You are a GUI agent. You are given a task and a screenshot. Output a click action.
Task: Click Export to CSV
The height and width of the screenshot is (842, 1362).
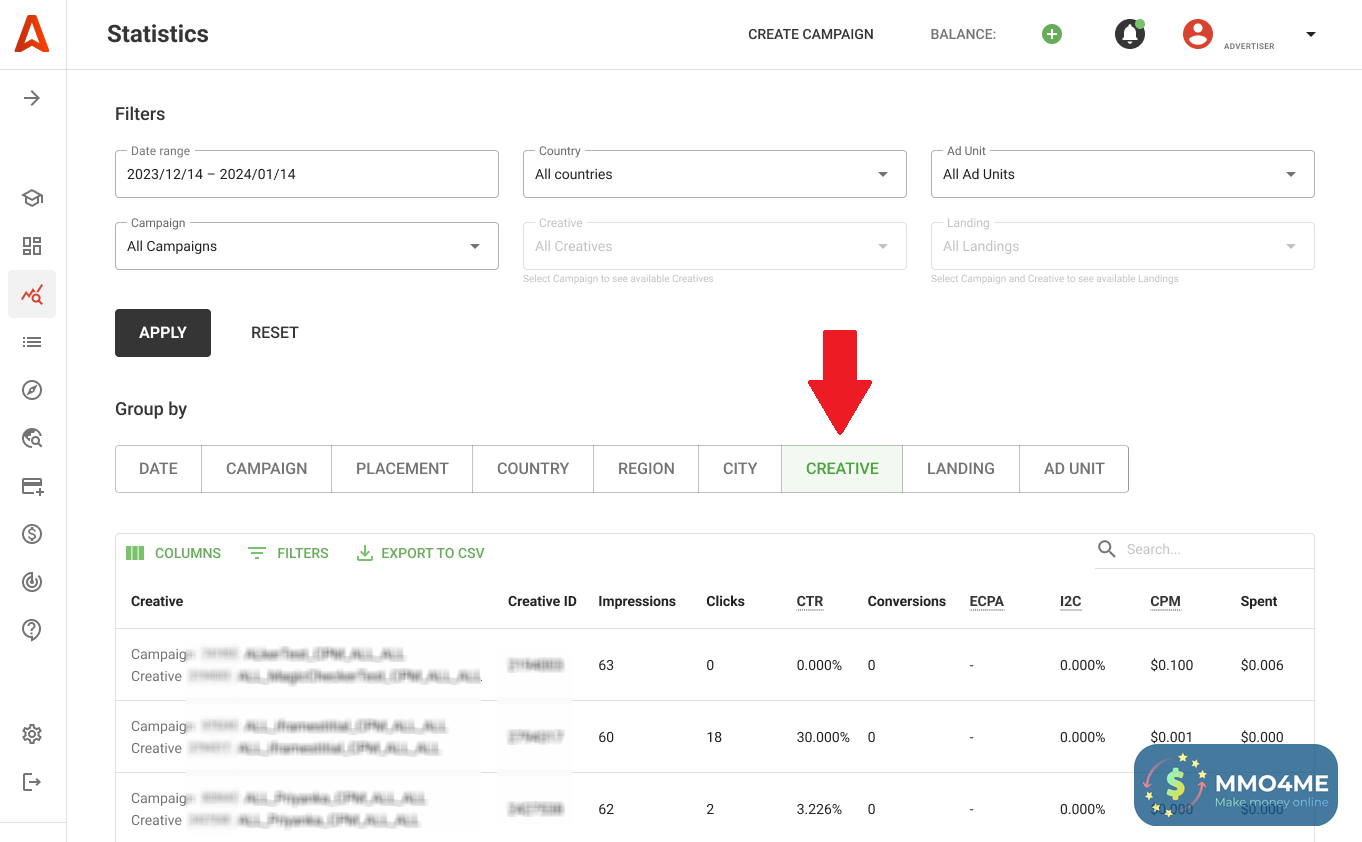pyautogui.click(x=421, y=553)
